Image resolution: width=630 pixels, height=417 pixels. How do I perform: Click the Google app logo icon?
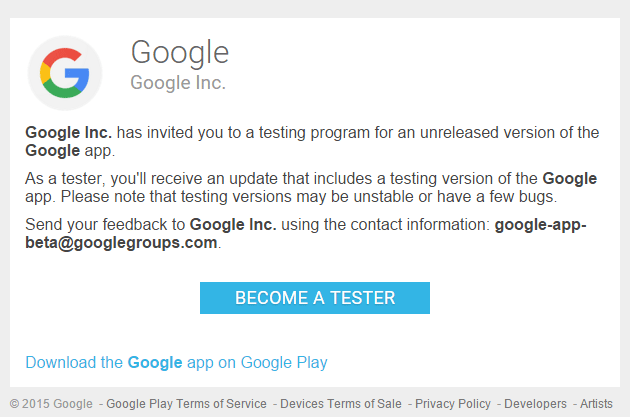coord(65,72)
